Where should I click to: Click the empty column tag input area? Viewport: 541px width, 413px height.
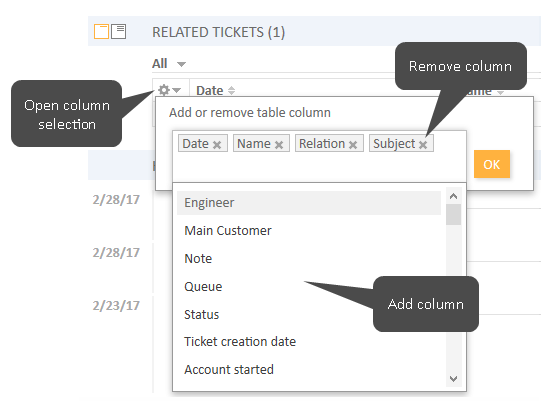pyautogui.click(x=319, y=167)
